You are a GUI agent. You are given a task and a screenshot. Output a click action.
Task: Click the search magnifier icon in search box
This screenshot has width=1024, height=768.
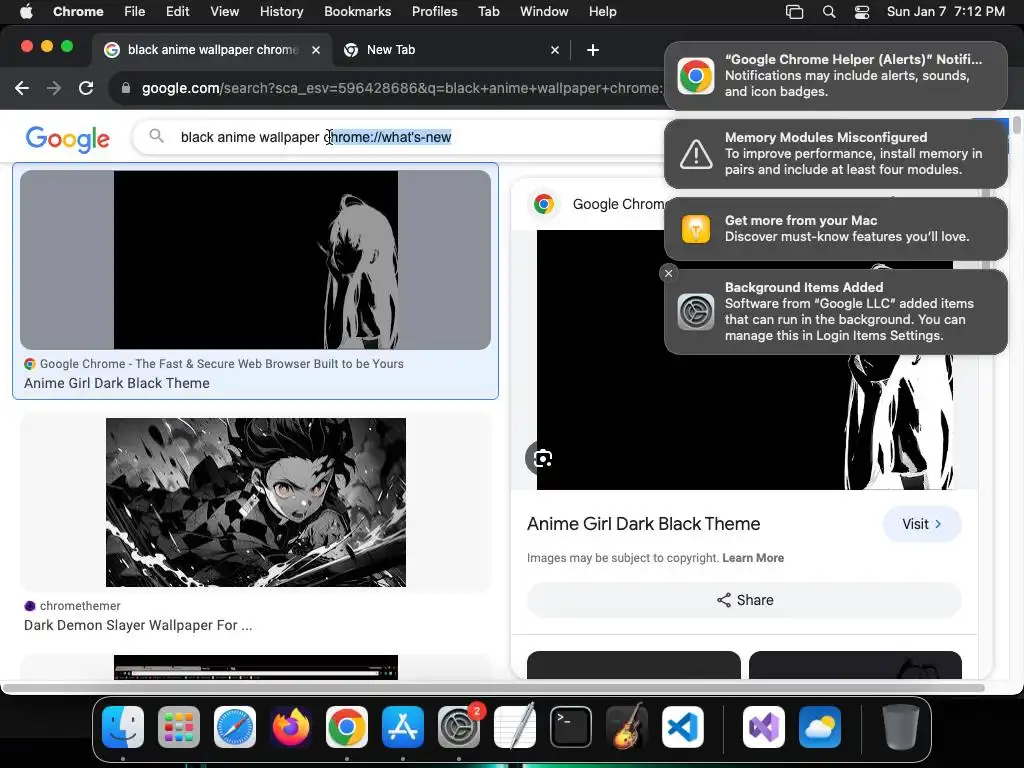point(156,136)
